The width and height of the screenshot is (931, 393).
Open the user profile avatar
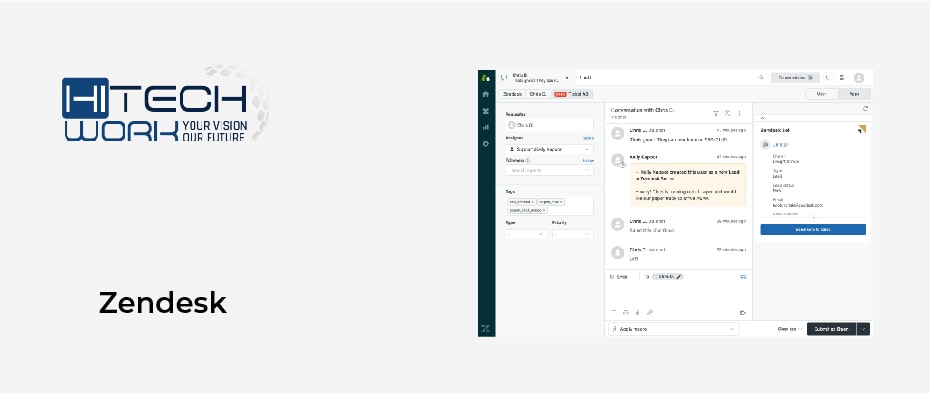tap(859, 78)
